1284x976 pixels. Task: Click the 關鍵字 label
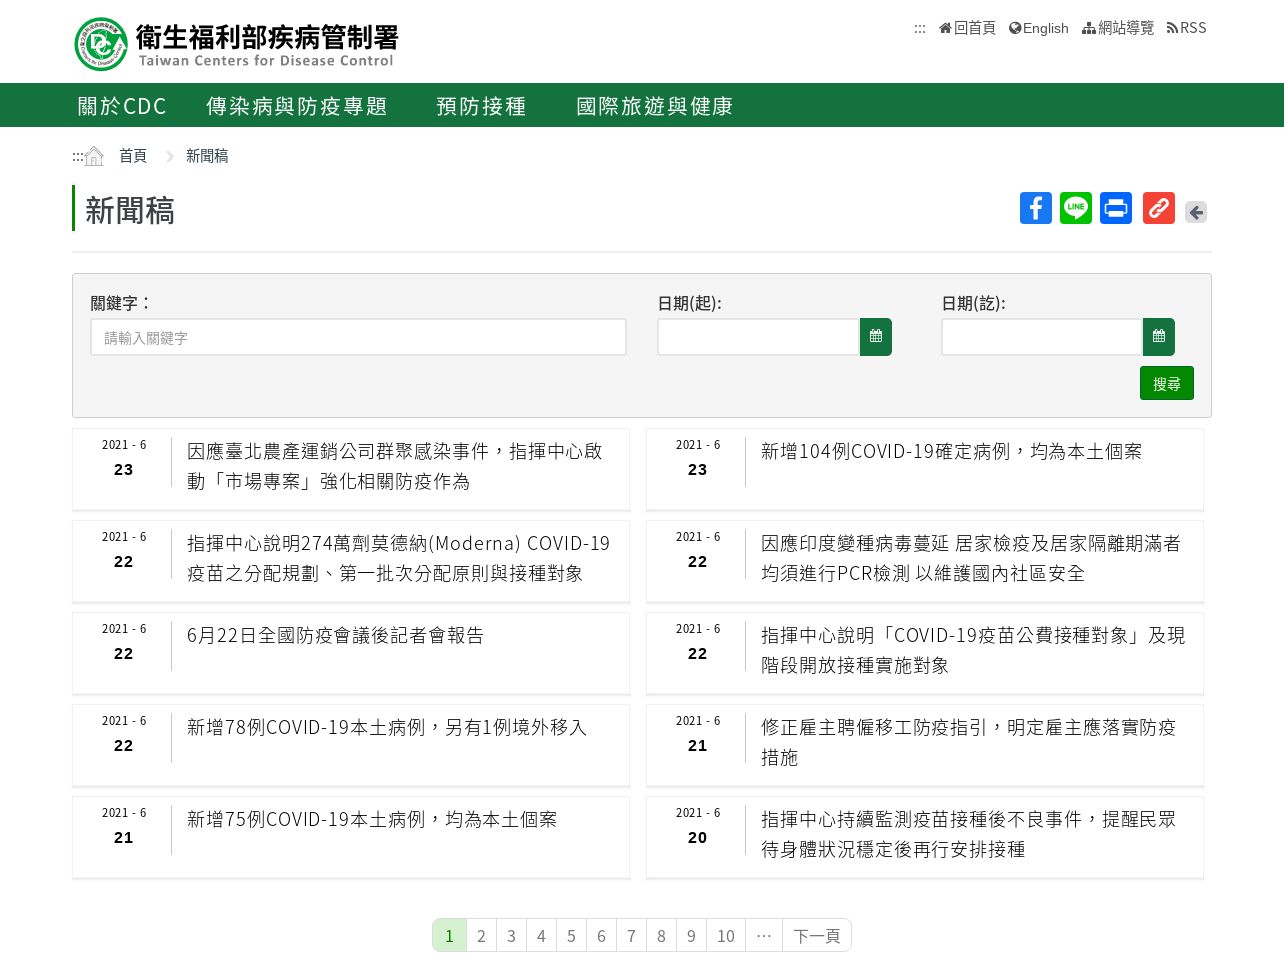coord(120,303)
